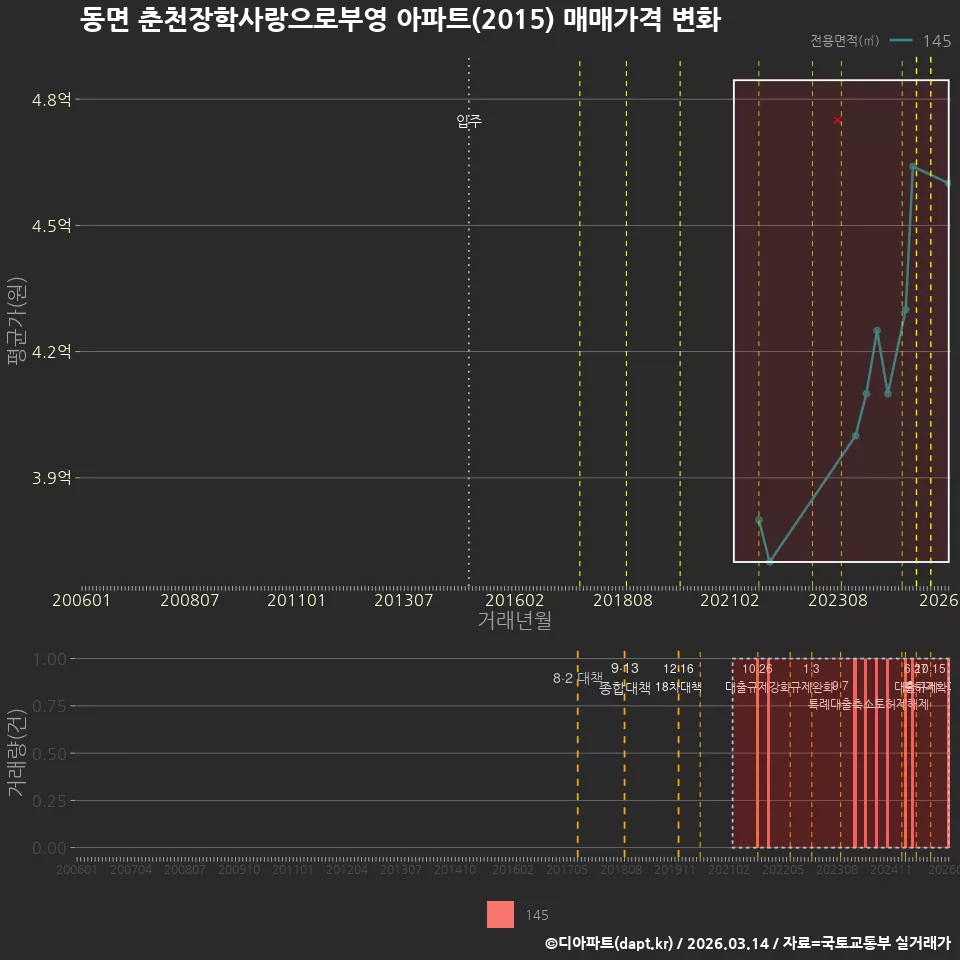Click the 1·3 policy date label
Image resolution: width=960 pixels, height=960 pixels.
811,669
